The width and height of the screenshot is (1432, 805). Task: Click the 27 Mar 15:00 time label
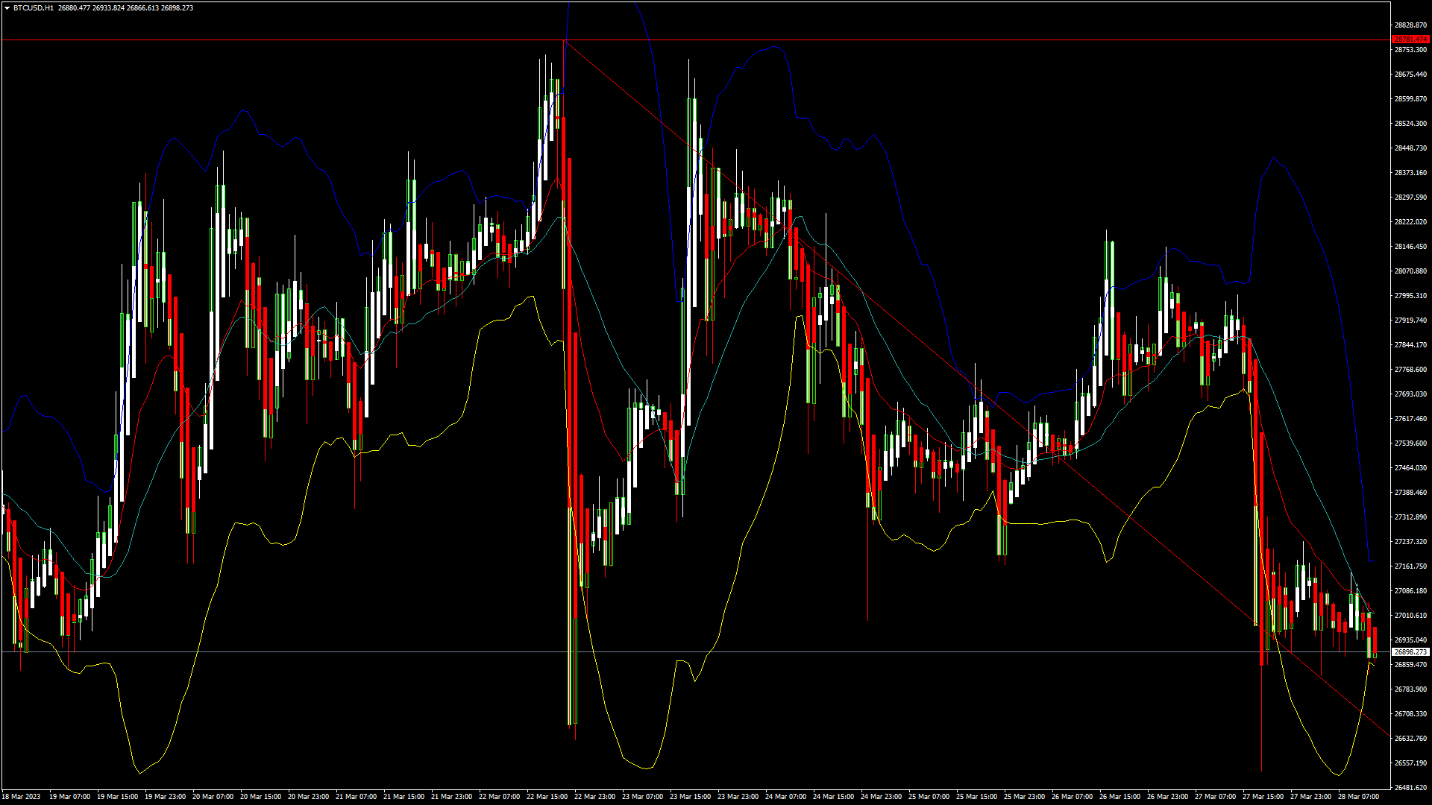click(x=1261, y=797)
